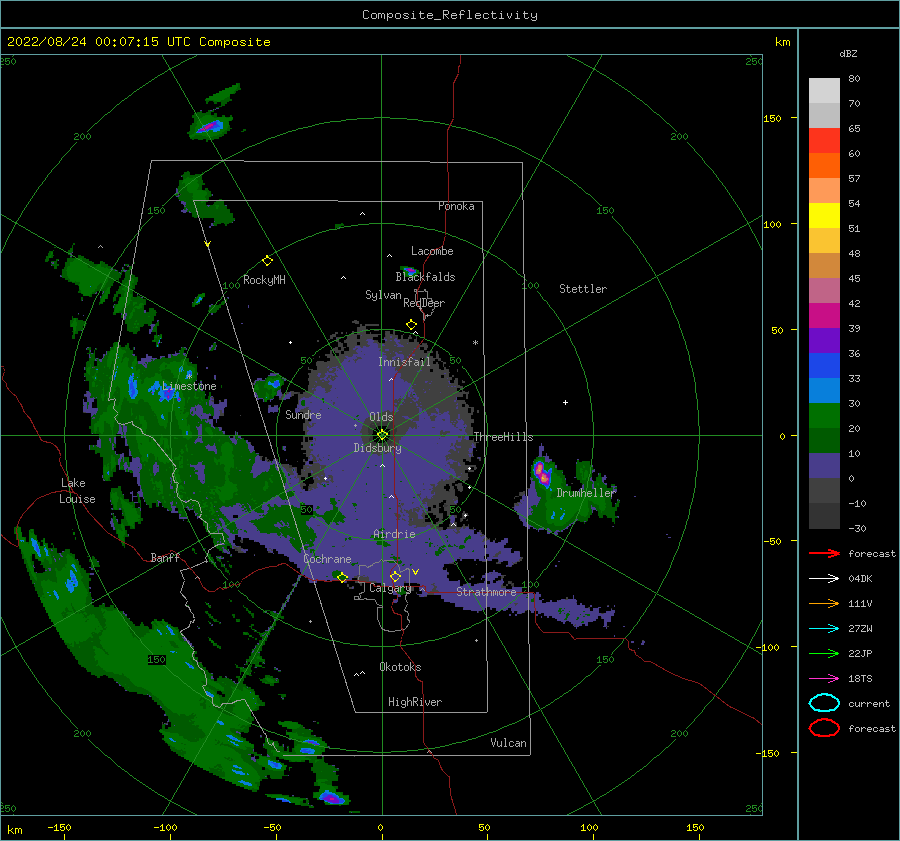Click the Airdrie city label
The image size is (900, 841).
394,534
